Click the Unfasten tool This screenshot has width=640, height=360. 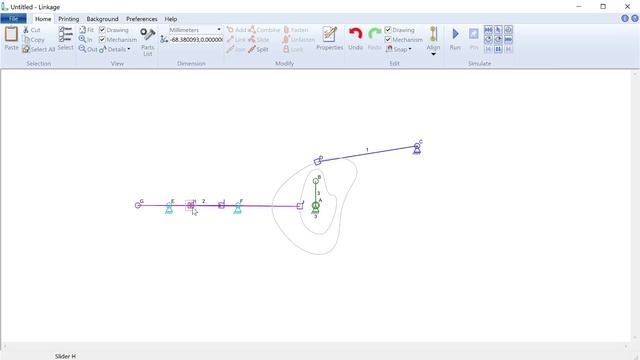(x=299, y=40)
